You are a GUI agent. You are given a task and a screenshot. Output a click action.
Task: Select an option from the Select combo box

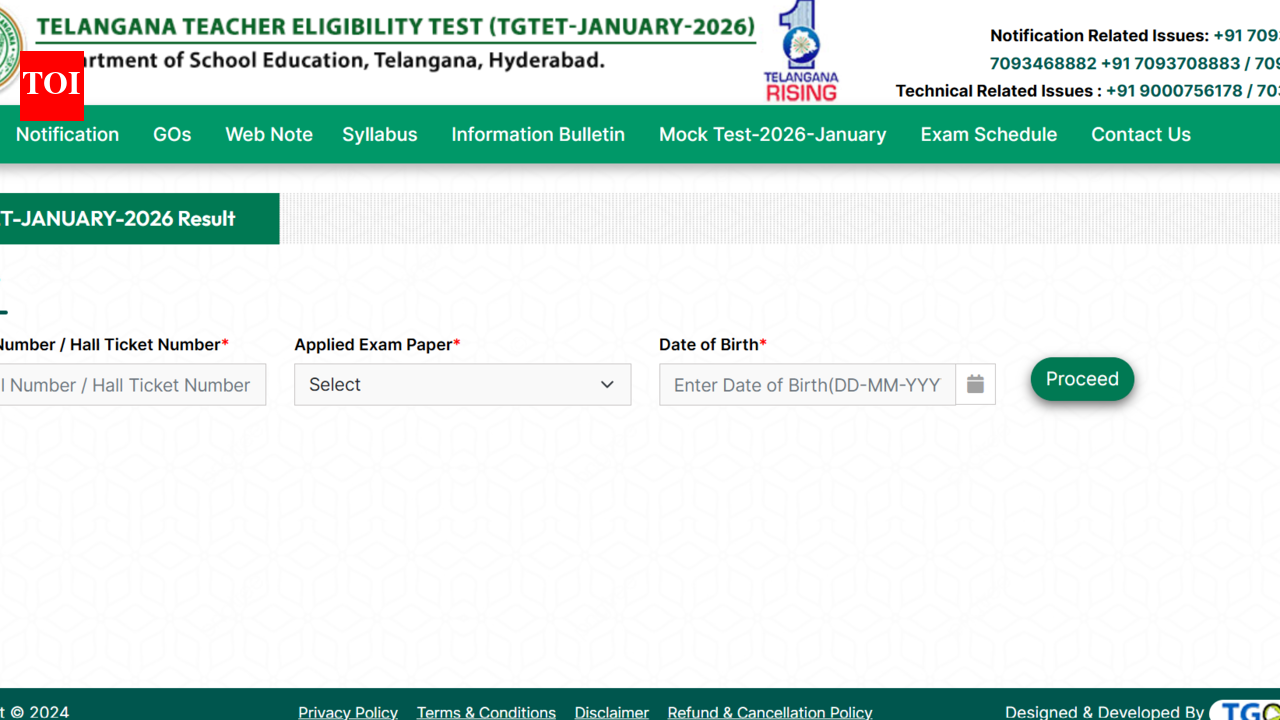point(462,384)
